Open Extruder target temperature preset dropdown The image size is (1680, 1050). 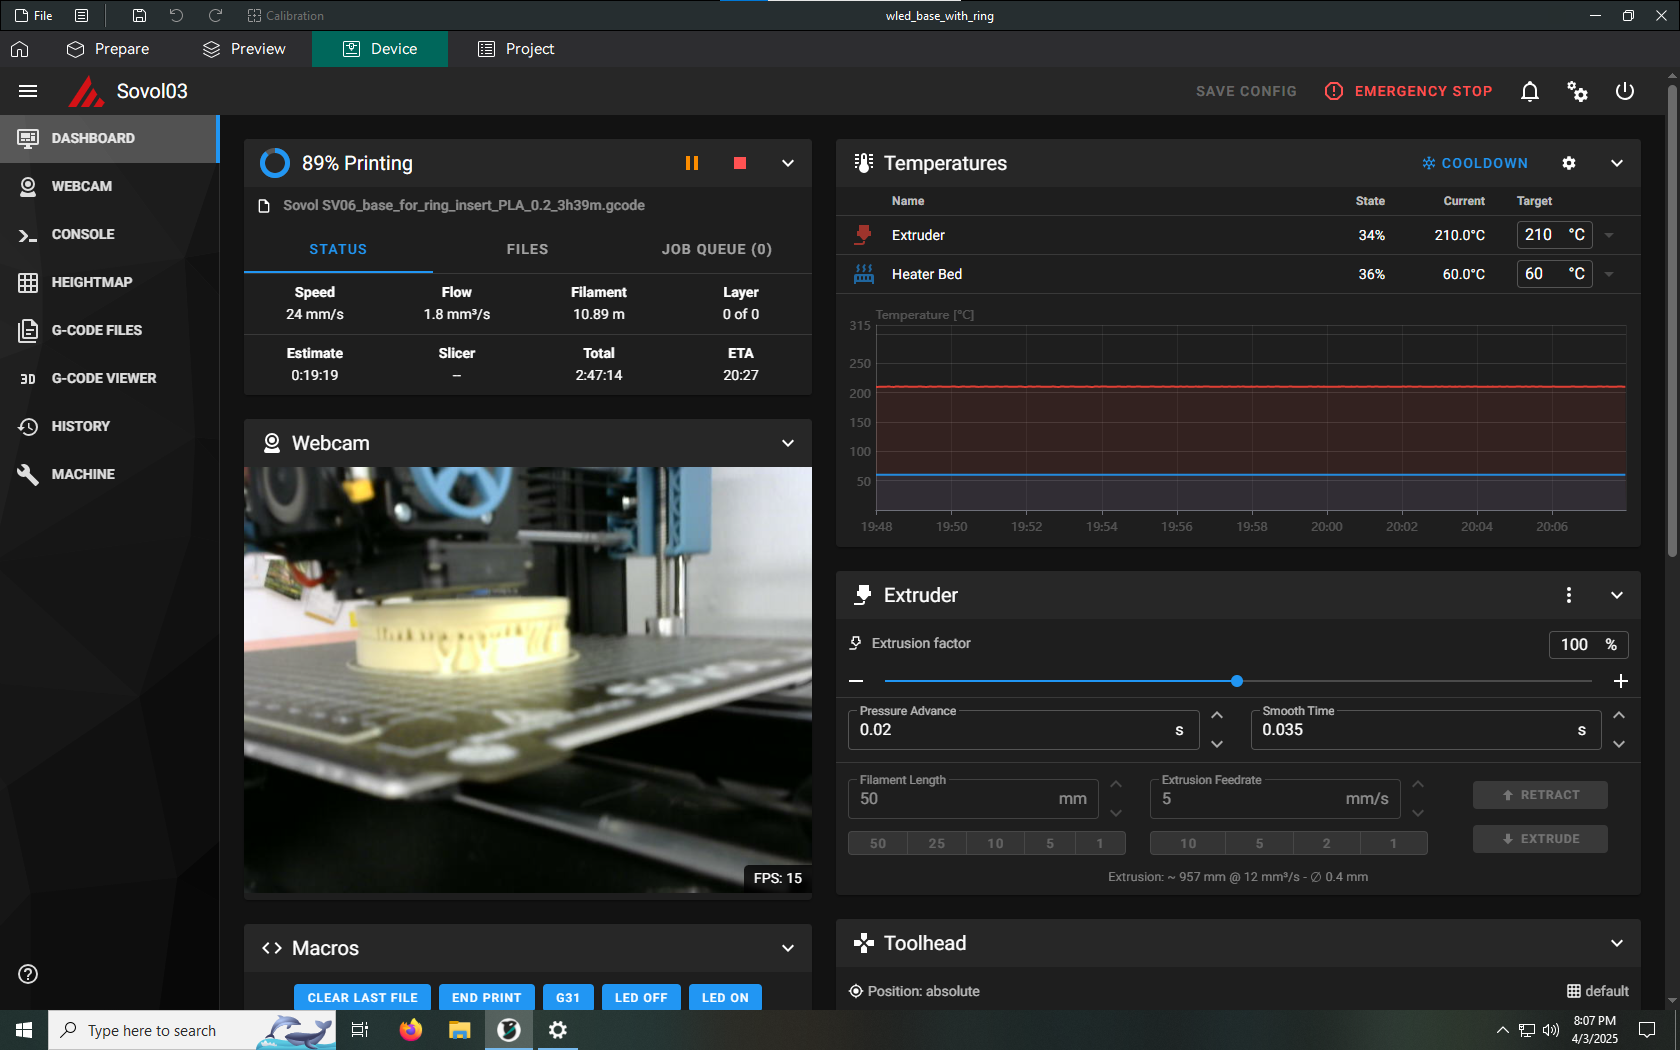pos(1609,235)
